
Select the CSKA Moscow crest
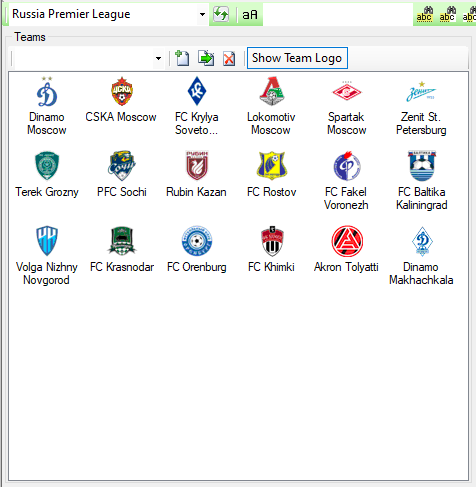122,91
